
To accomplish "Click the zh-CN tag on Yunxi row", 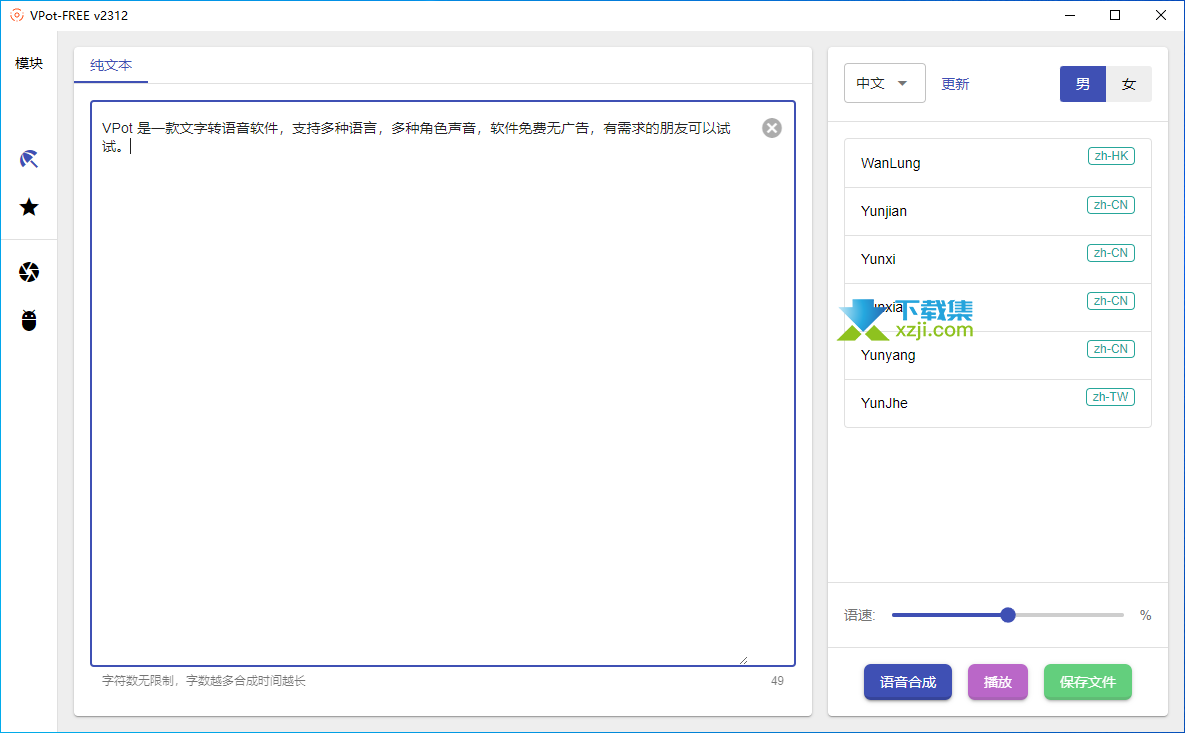I will coord(1110,253).
